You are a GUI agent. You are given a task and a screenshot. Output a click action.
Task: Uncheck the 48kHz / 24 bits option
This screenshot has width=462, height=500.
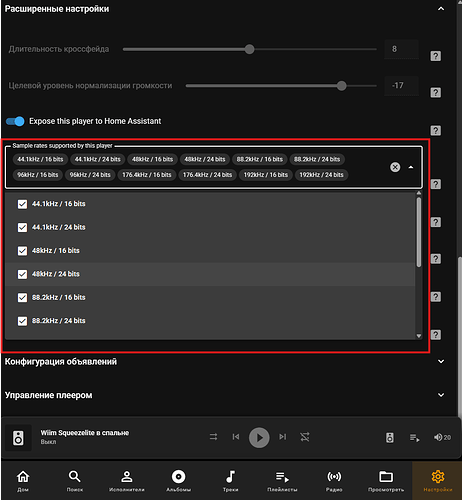pos(22,274)
